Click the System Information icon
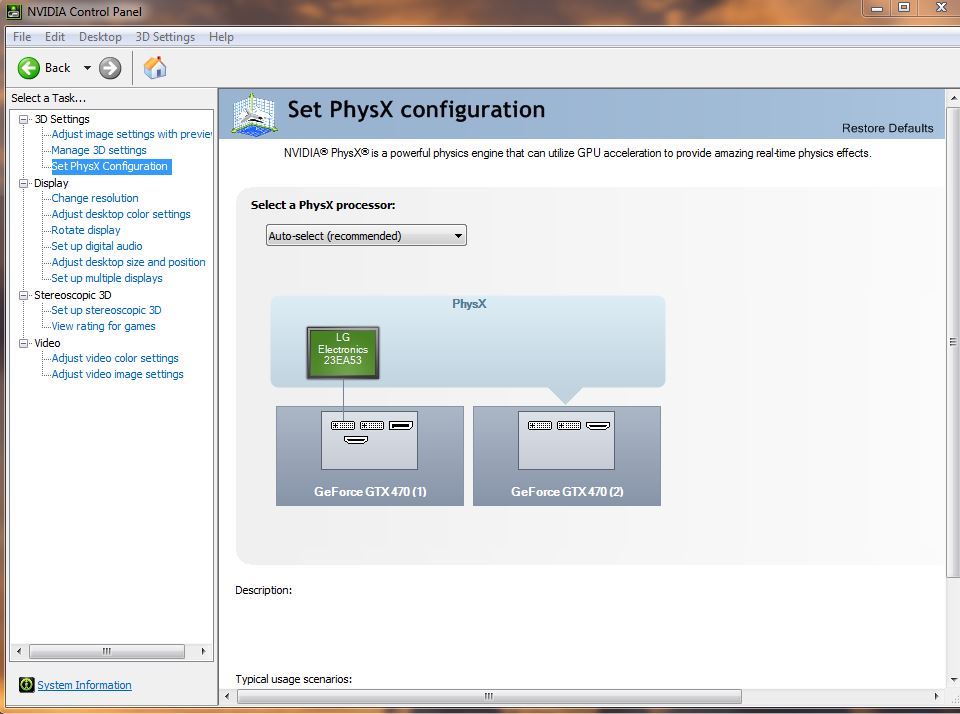 tap(26, 685)
